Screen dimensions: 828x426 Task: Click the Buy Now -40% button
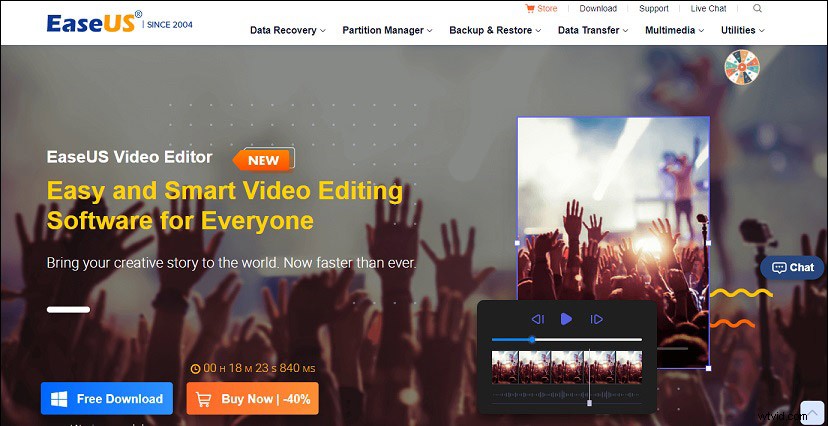pos(252,399)
